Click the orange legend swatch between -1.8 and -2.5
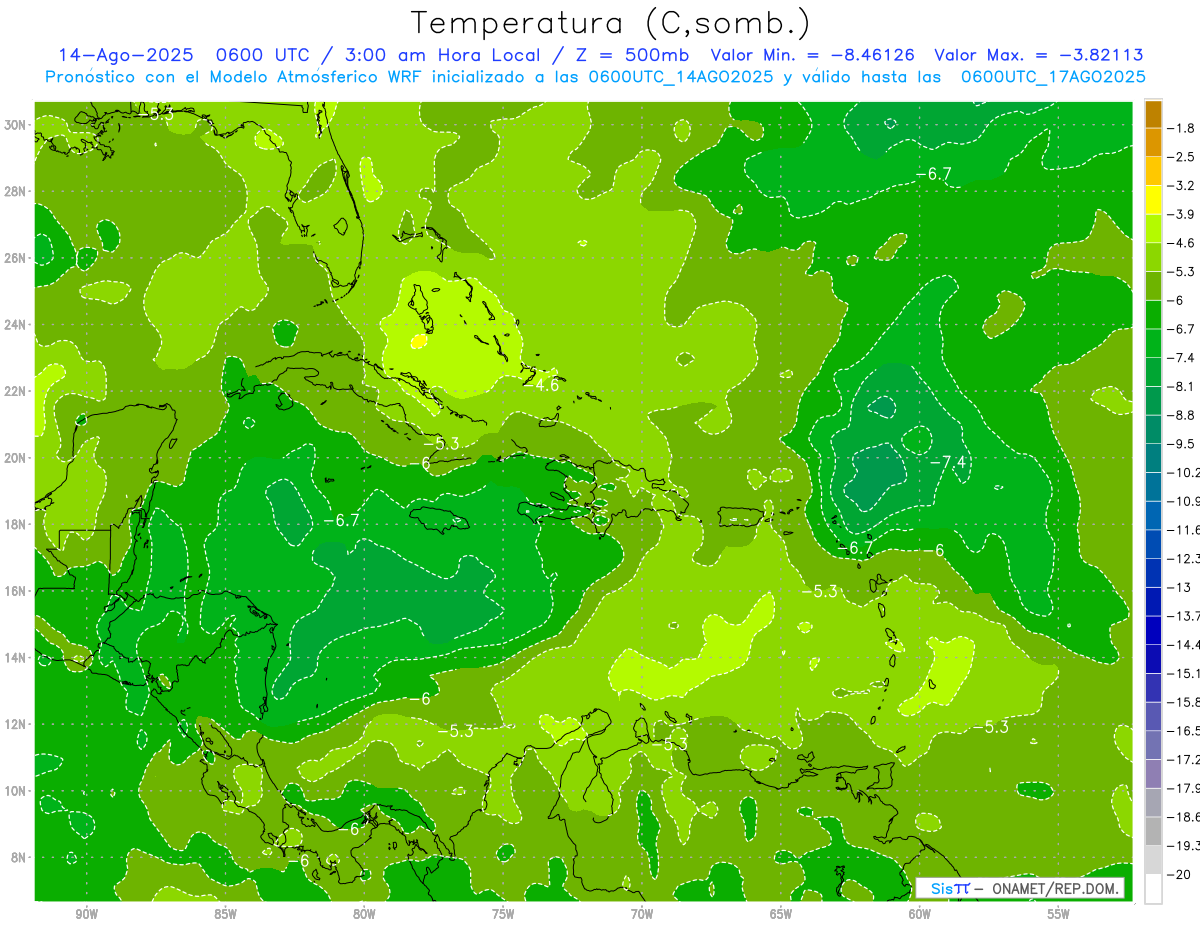This screenshot has height=927, width=1200. click(1153, 142)
